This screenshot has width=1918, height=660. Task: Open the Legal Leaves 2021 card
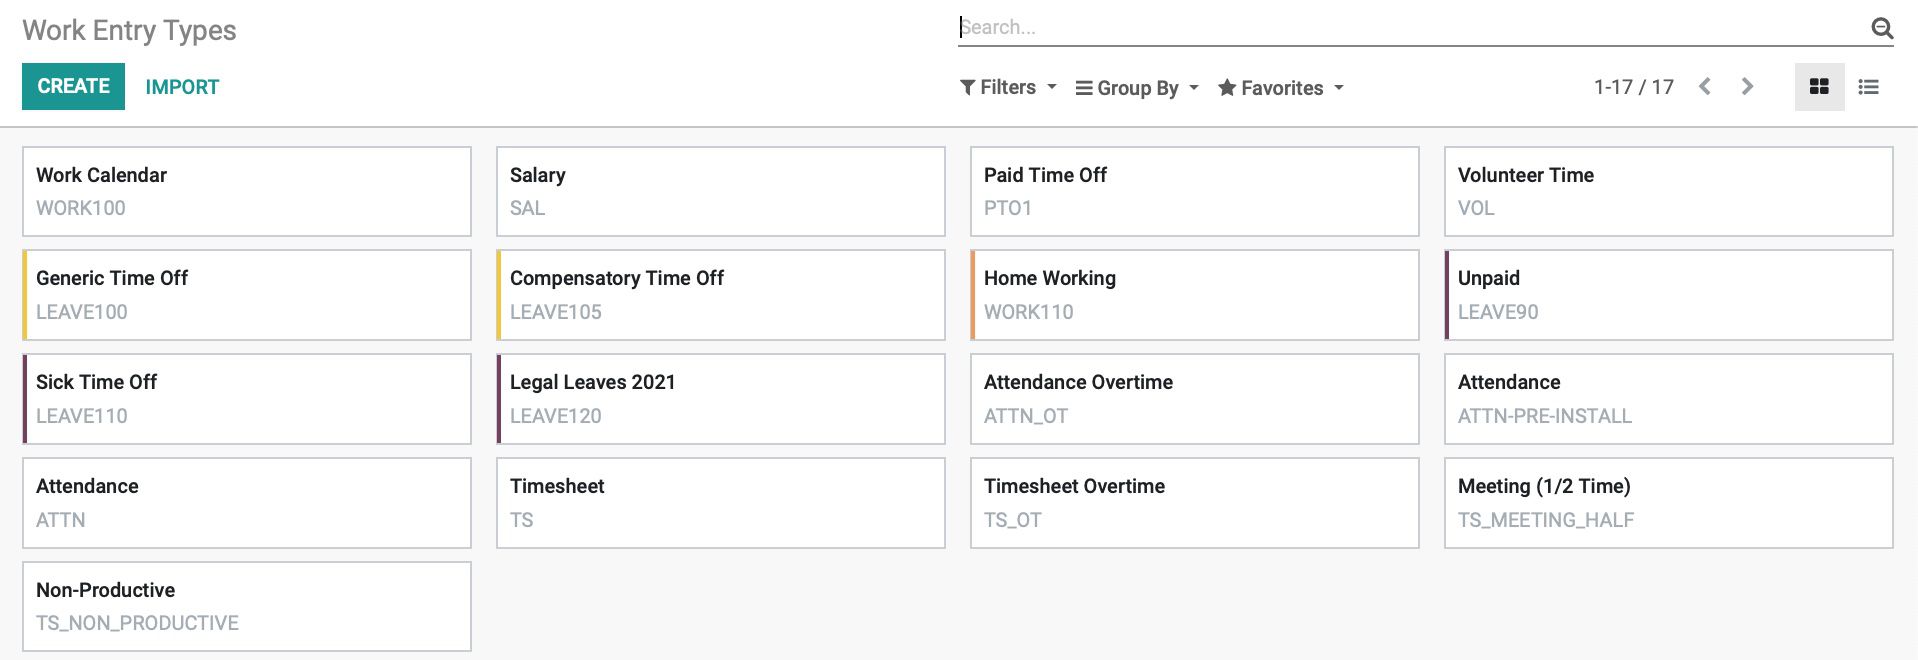(x=721, y=399)
